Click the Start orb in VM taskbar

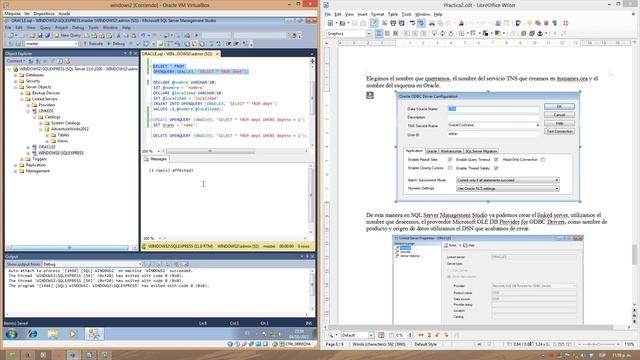(11, 334)
